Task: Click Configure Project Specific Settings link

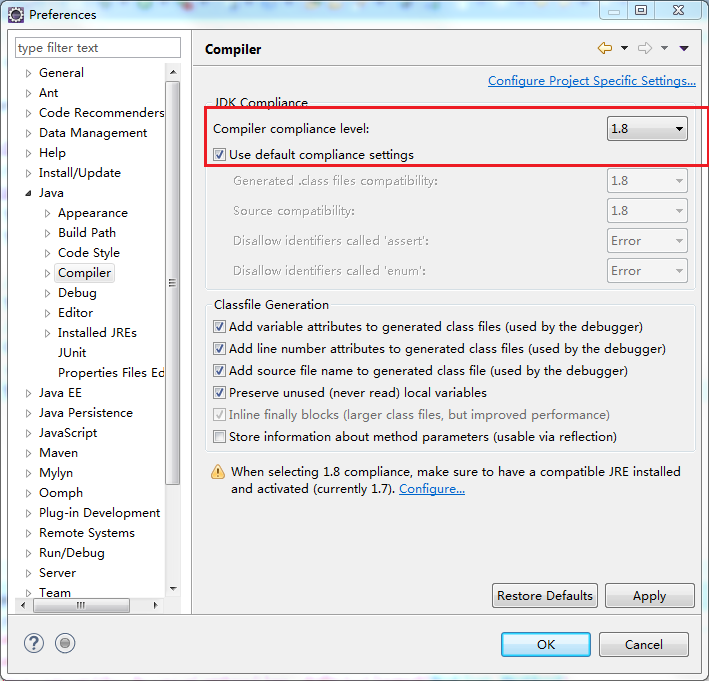Action: pyautogui.click(x=591, y=80)
